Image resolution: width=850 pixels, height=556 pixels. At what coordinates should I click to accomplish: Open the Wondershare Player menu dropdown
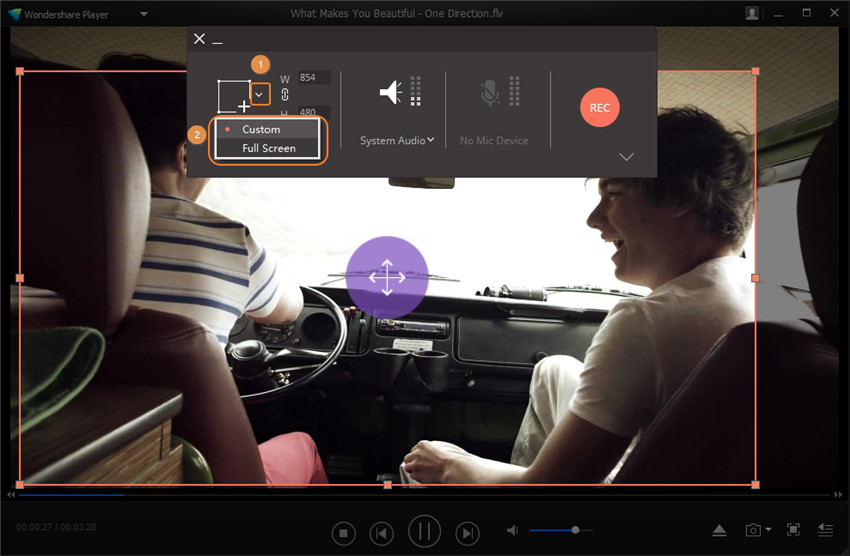pyautogui.click(x=144, y=14)
